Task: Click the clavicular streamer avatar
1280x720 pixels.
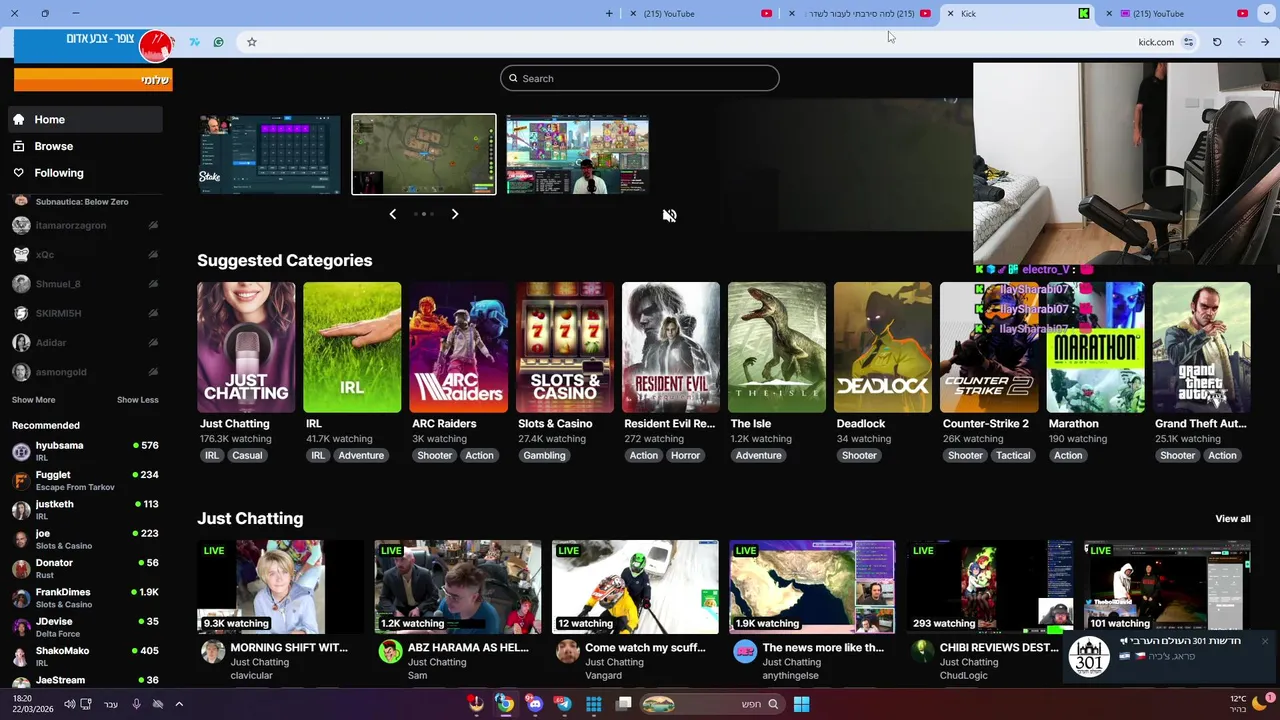Action: [x=213, y=652]
